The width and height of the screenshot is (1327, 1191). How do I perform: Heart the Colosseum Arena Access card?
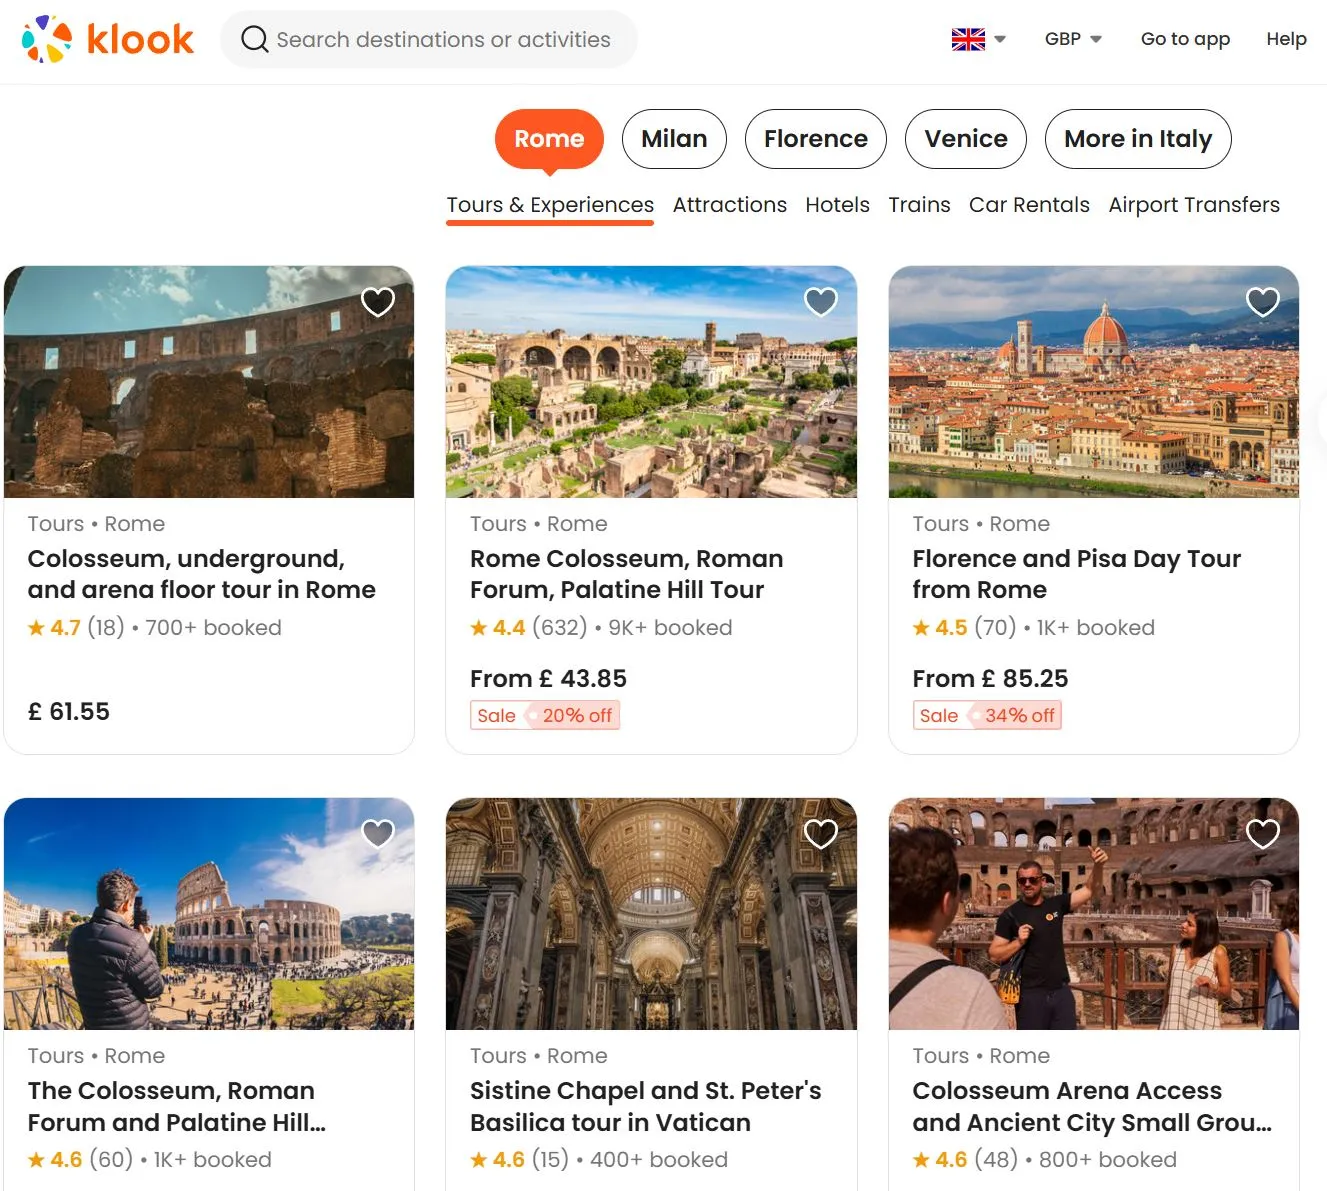tap(1263, 833)
